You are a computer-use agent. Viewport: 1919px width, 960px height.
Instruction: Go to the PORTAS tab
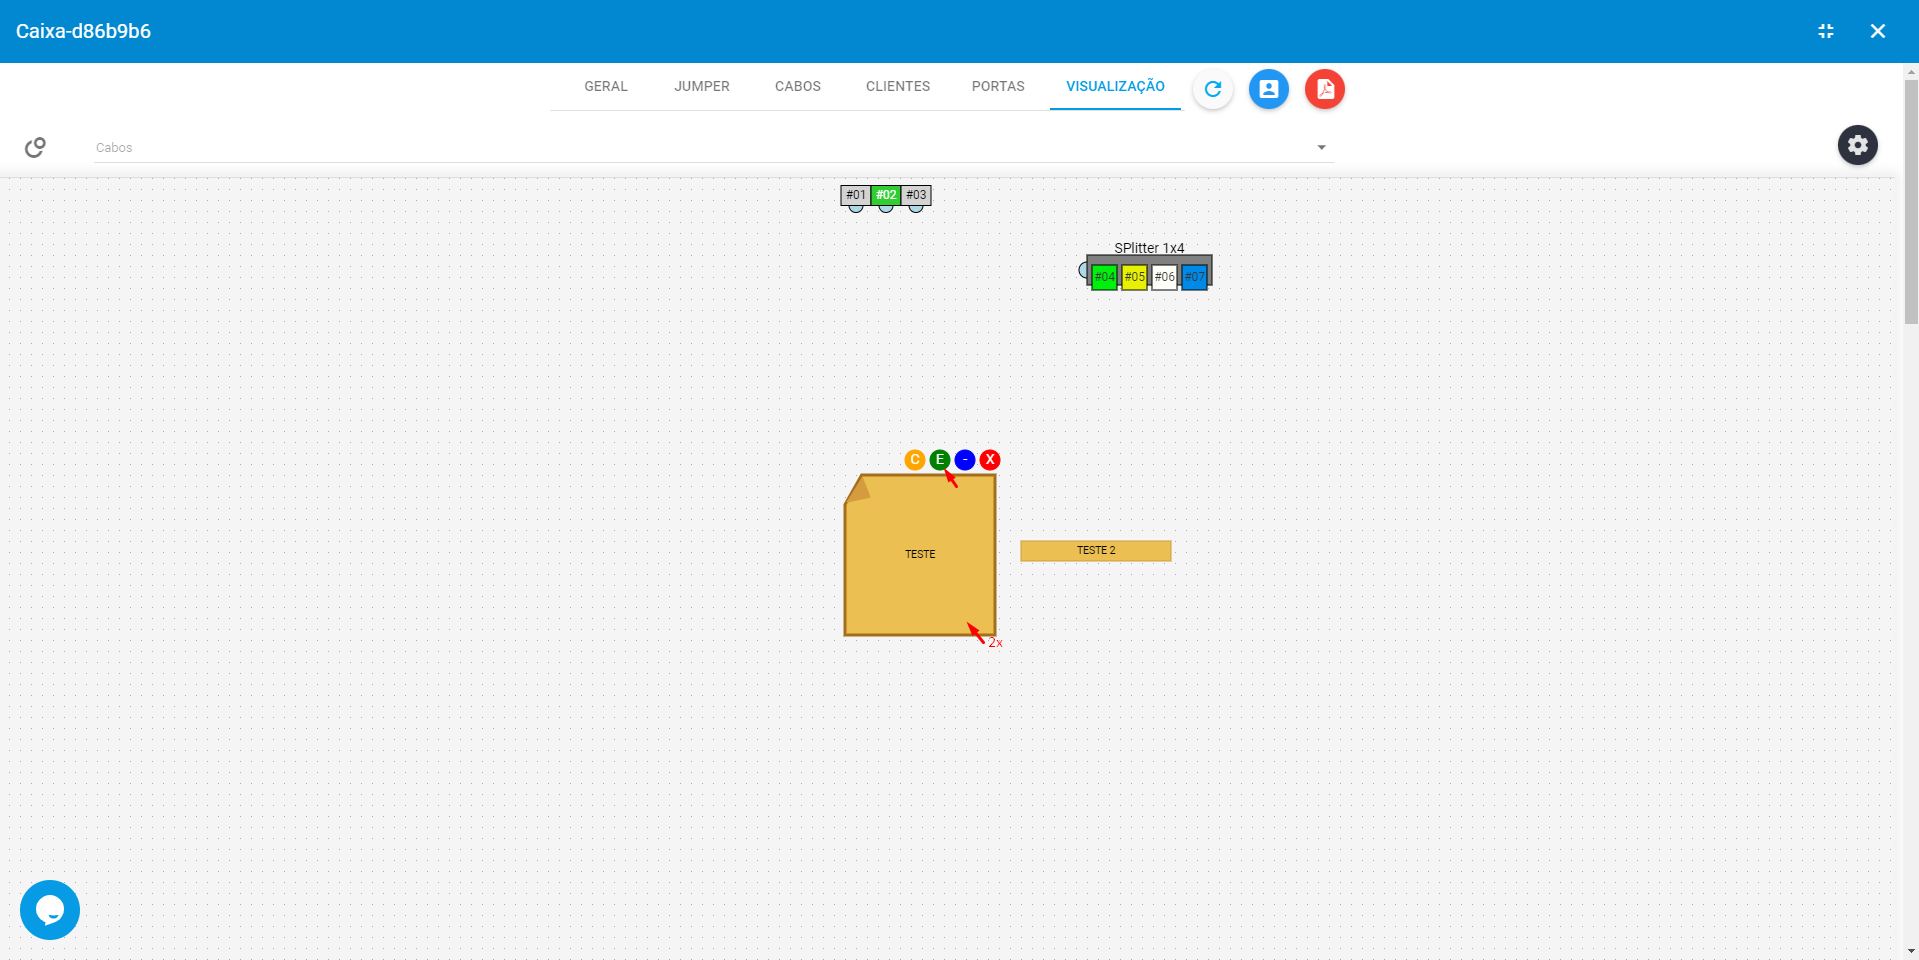click(x=998, y=87)
